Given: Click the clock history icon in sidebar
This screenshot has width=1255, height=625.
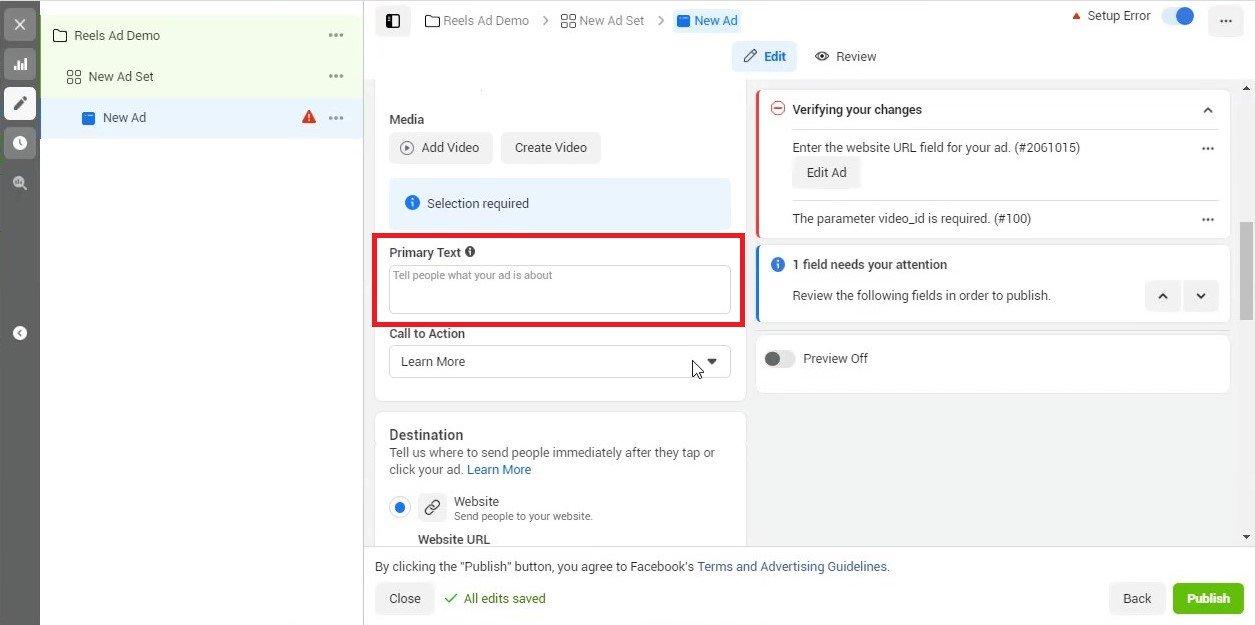Looking at the screenshot, I should tap(19, 143).
